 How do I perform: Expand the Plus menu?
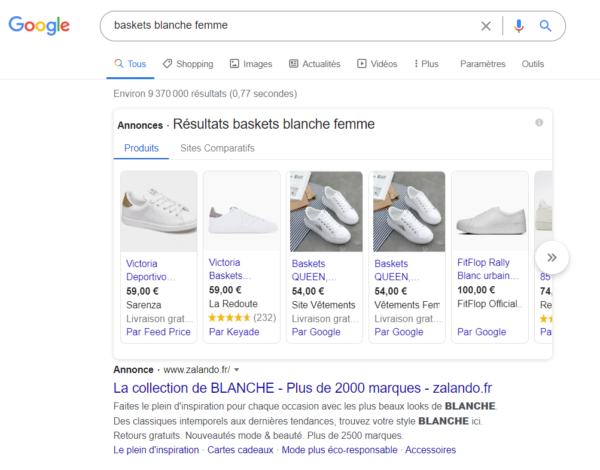click(427, 64)
